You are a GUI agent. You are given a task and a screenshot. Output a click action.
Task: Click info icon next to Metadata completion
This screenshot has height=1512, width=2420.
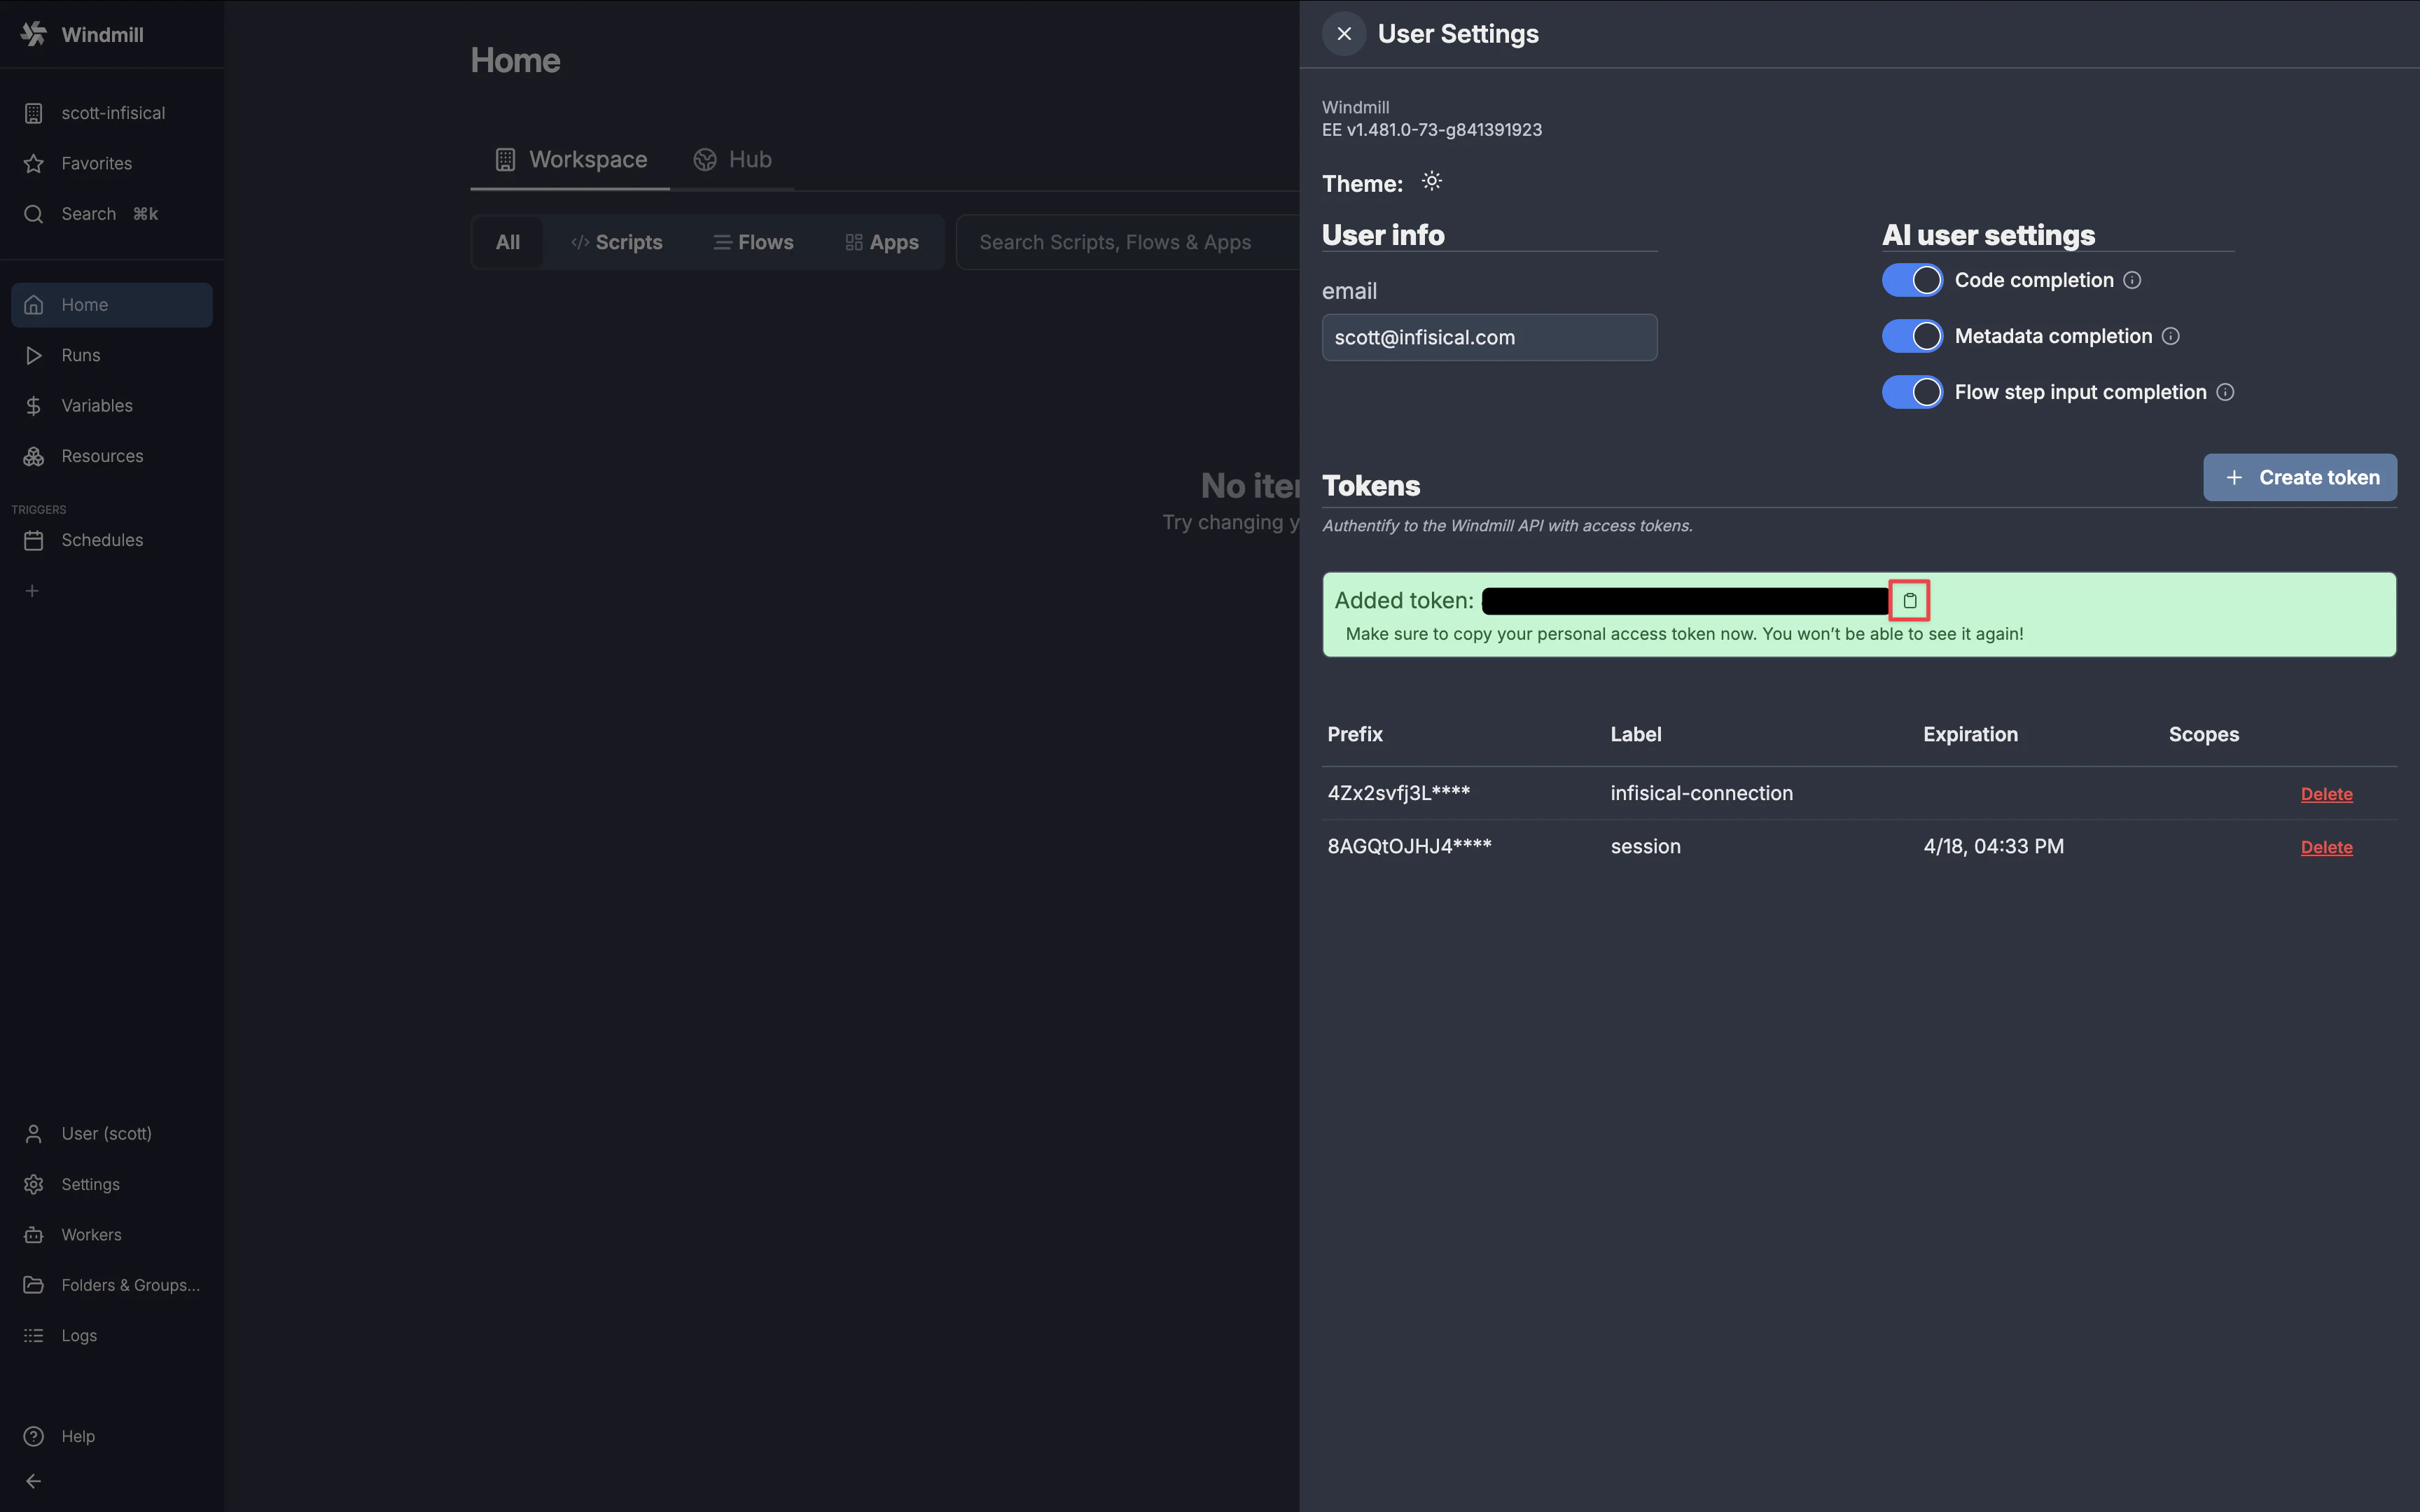click(x=2170, y=336)
